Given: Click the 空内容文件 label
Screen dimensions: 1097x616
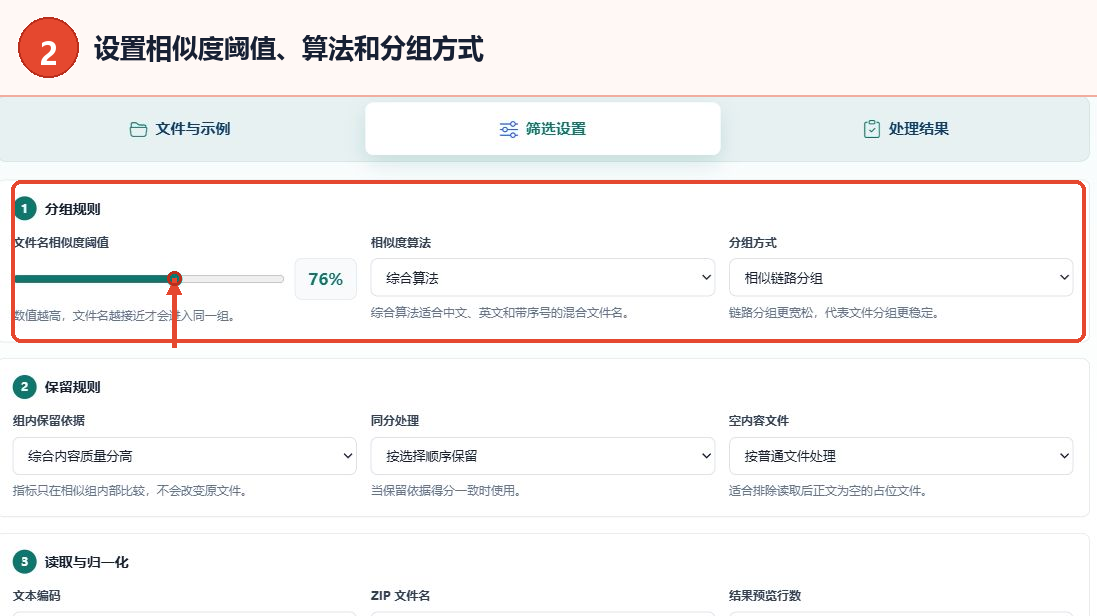Looking at the screenshot, I should [x=758, y=421].
